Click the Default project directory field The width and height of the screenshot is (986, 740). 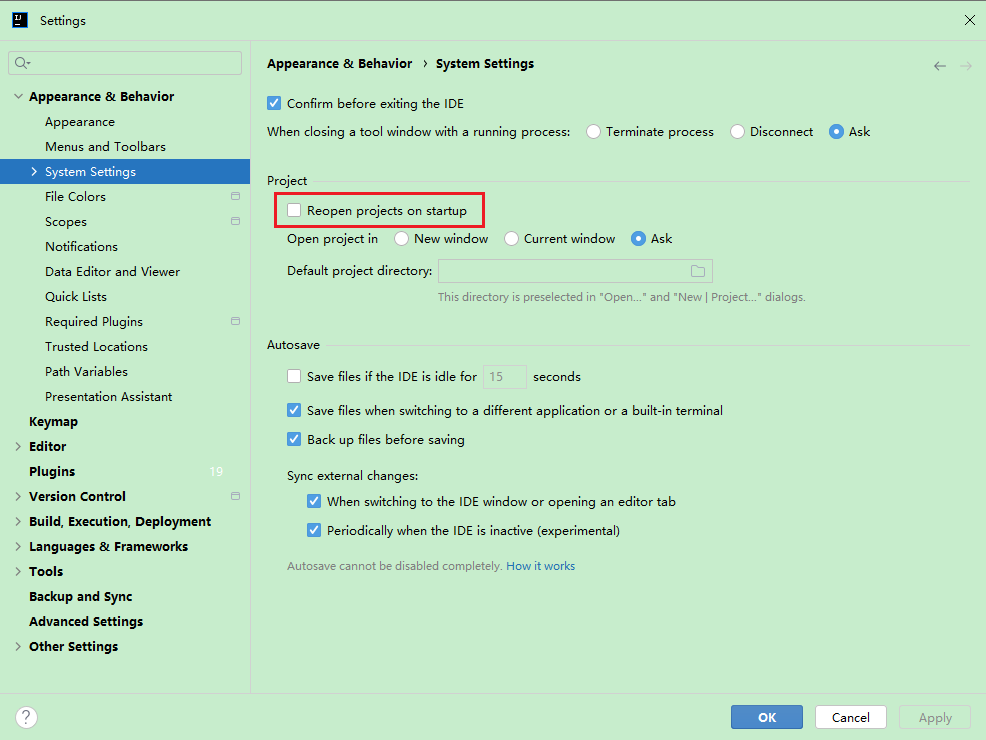tap(562, 271)
